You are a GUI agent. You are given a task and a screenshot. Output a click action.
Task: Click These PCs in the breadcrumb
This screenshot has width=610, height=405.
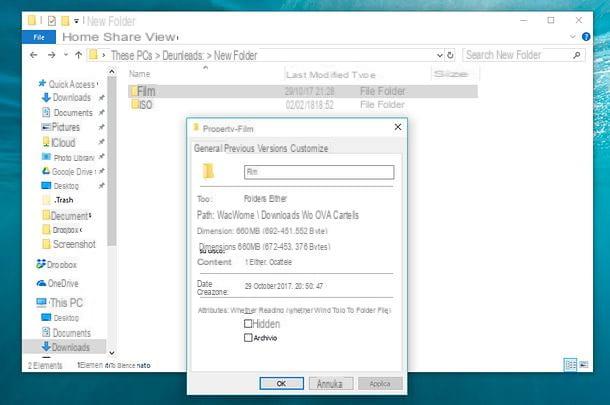click(x=131, y=56)
